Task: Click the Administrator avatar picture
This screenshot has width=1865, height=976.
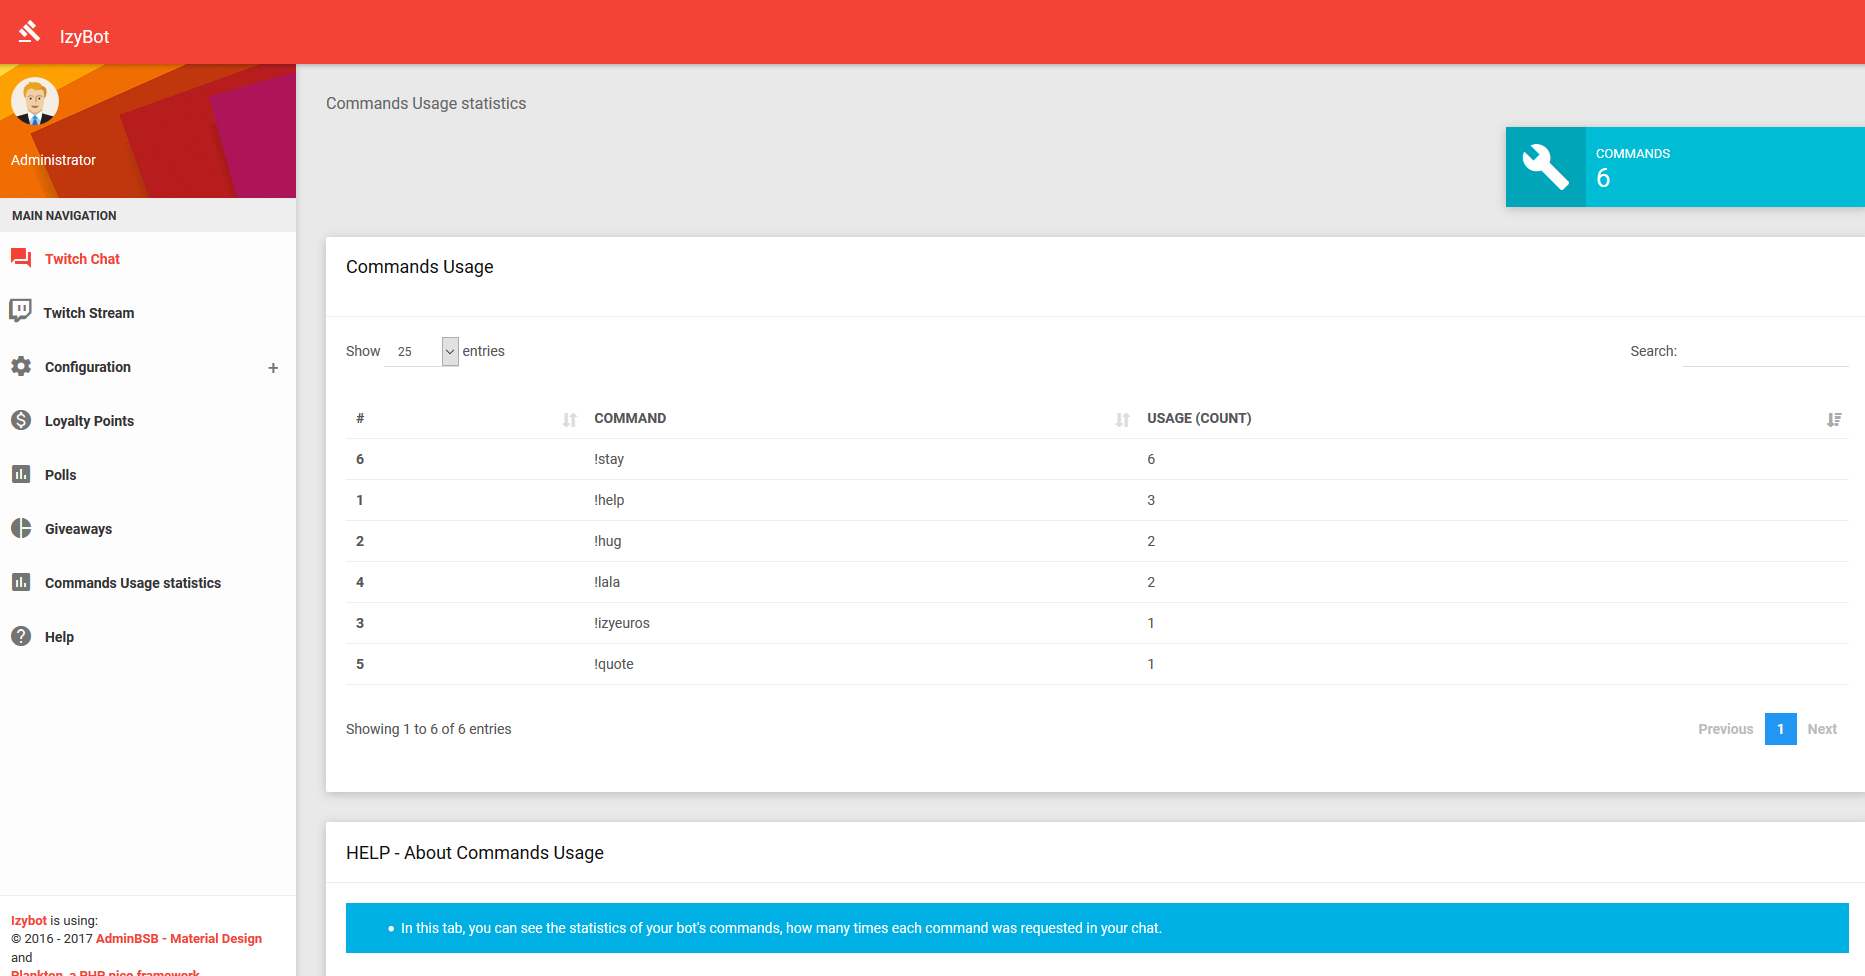Action: pos(35,101)
